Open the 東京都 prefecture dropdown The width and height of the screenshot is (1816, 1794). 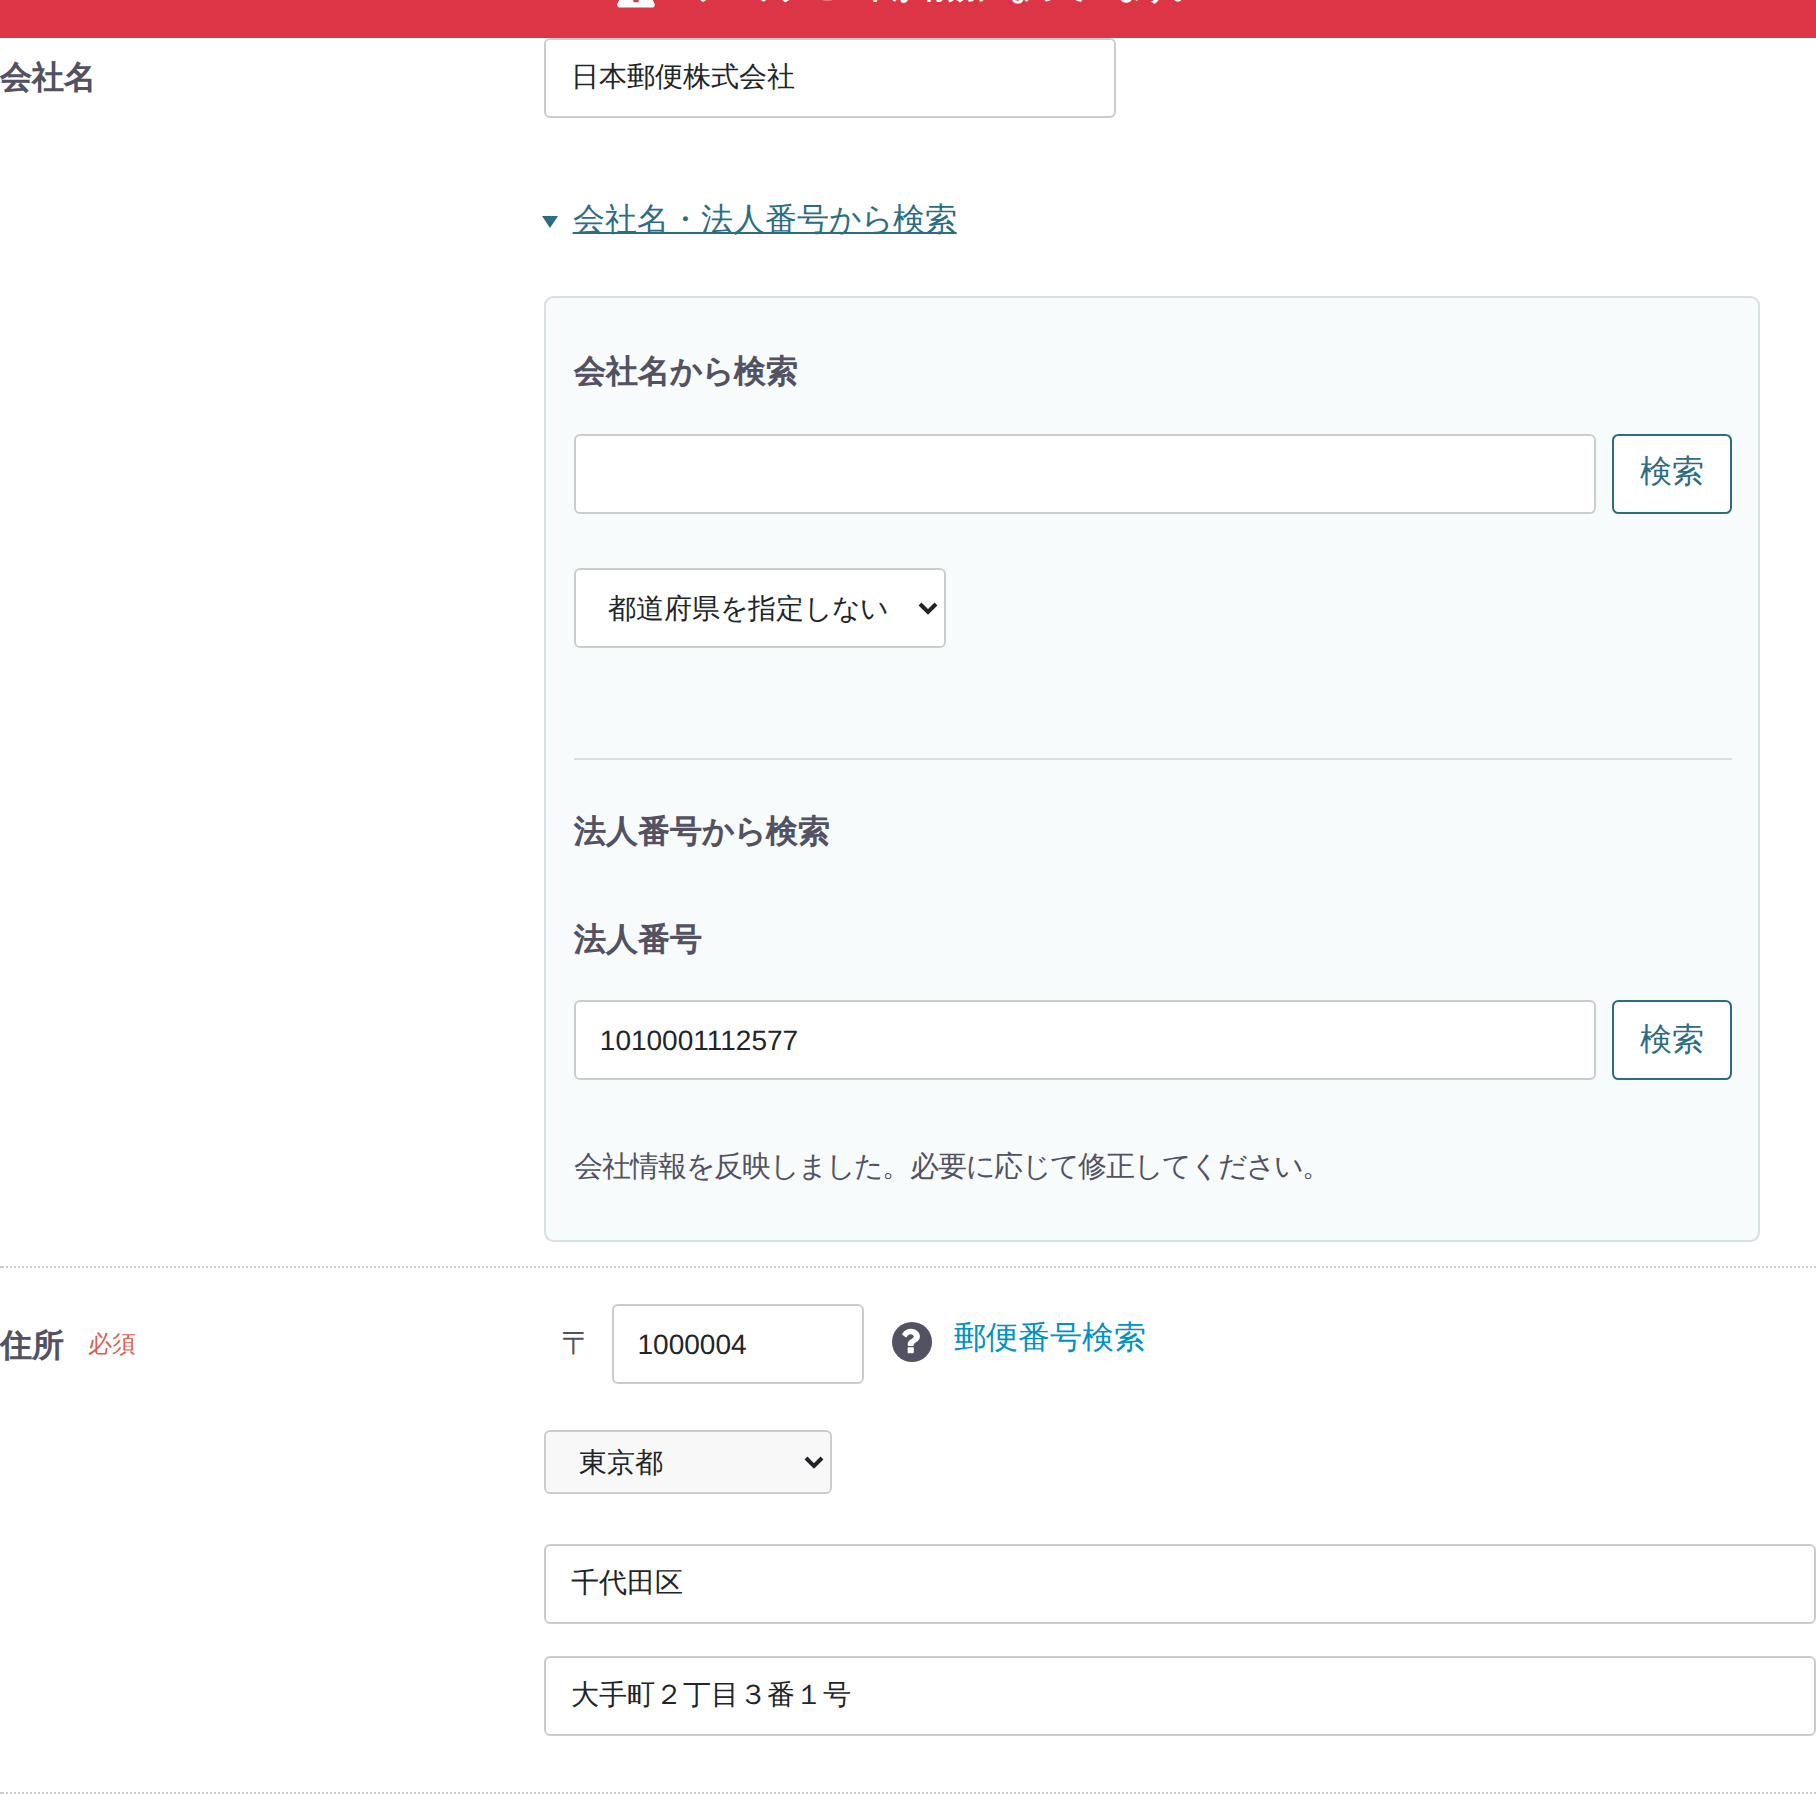pyautogui.click(x=688, y=1462)
